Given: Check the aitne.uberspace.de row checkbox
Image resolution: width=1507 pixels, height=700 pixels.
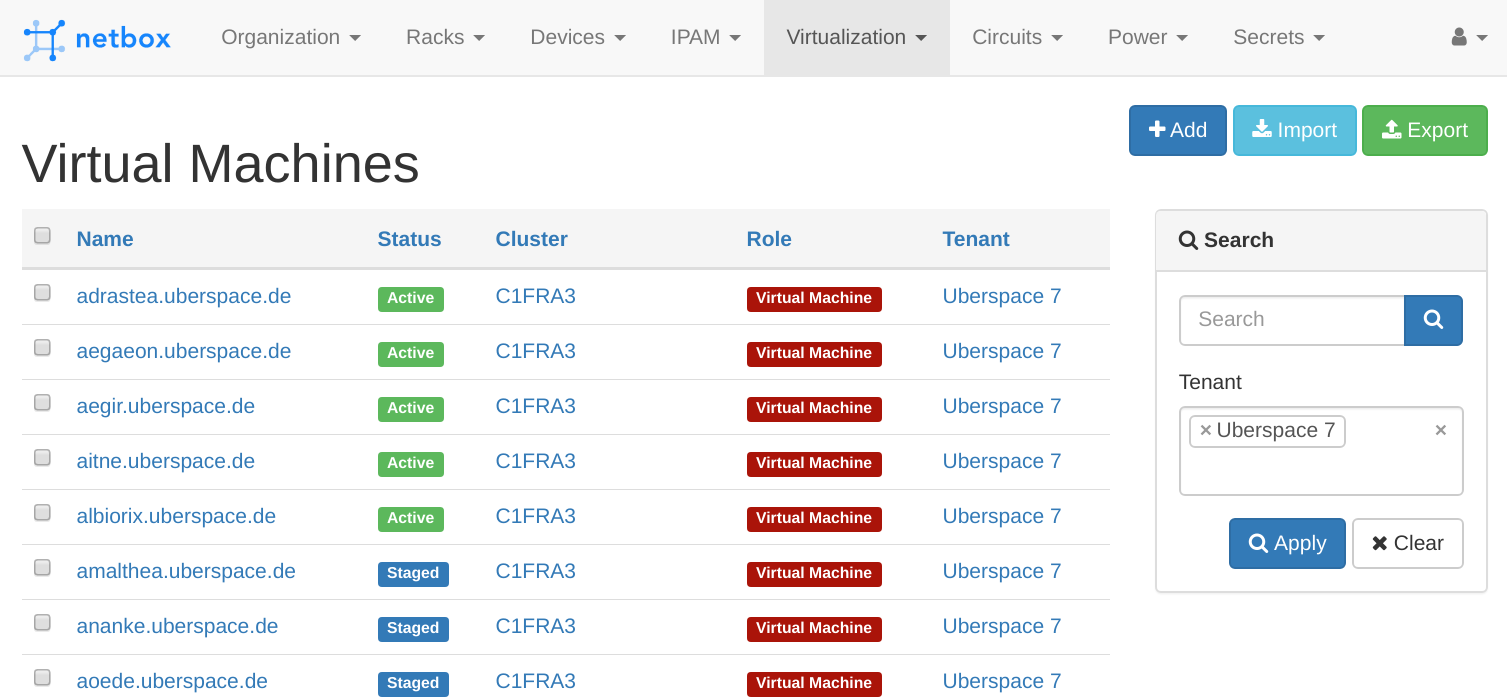Looking at the screenshot, I should (42, 458).
